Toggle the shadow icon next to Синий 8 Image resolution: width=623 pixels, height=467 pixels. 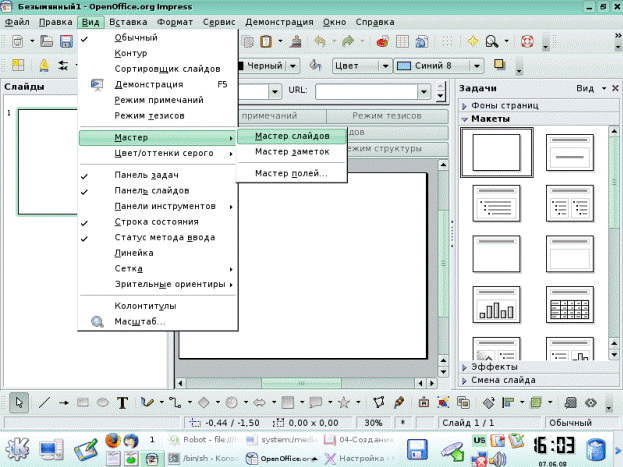coord(499,66)
